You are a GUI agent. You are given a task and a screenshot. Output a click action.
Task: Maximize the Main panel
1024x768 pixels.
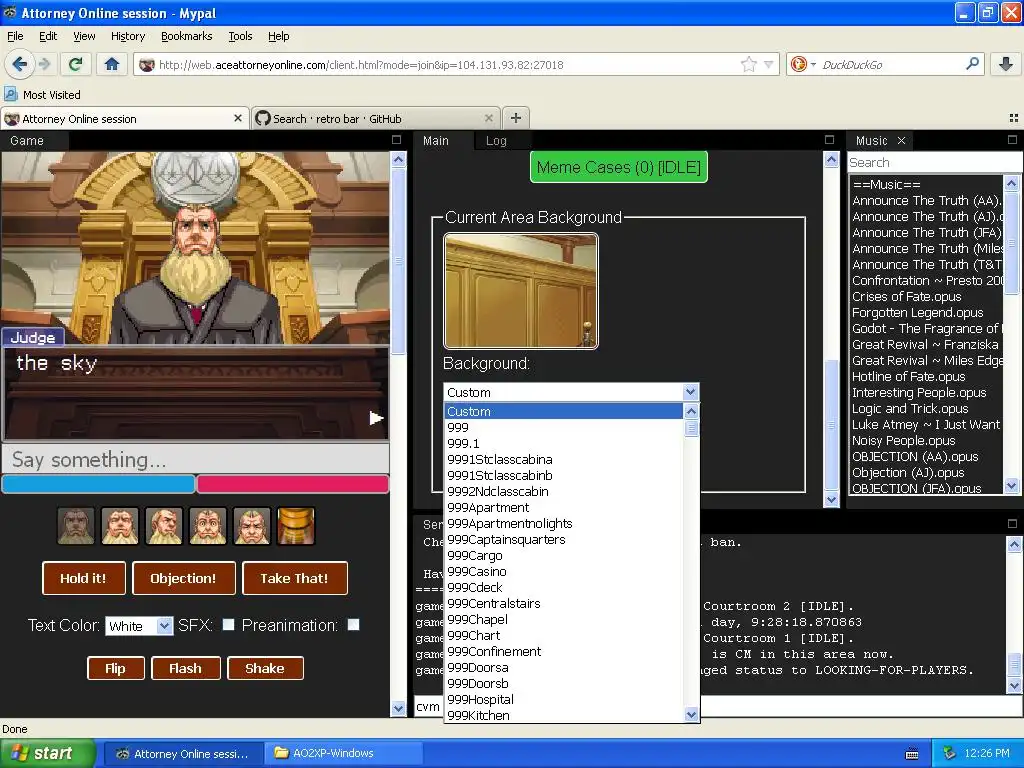point(829,140)
